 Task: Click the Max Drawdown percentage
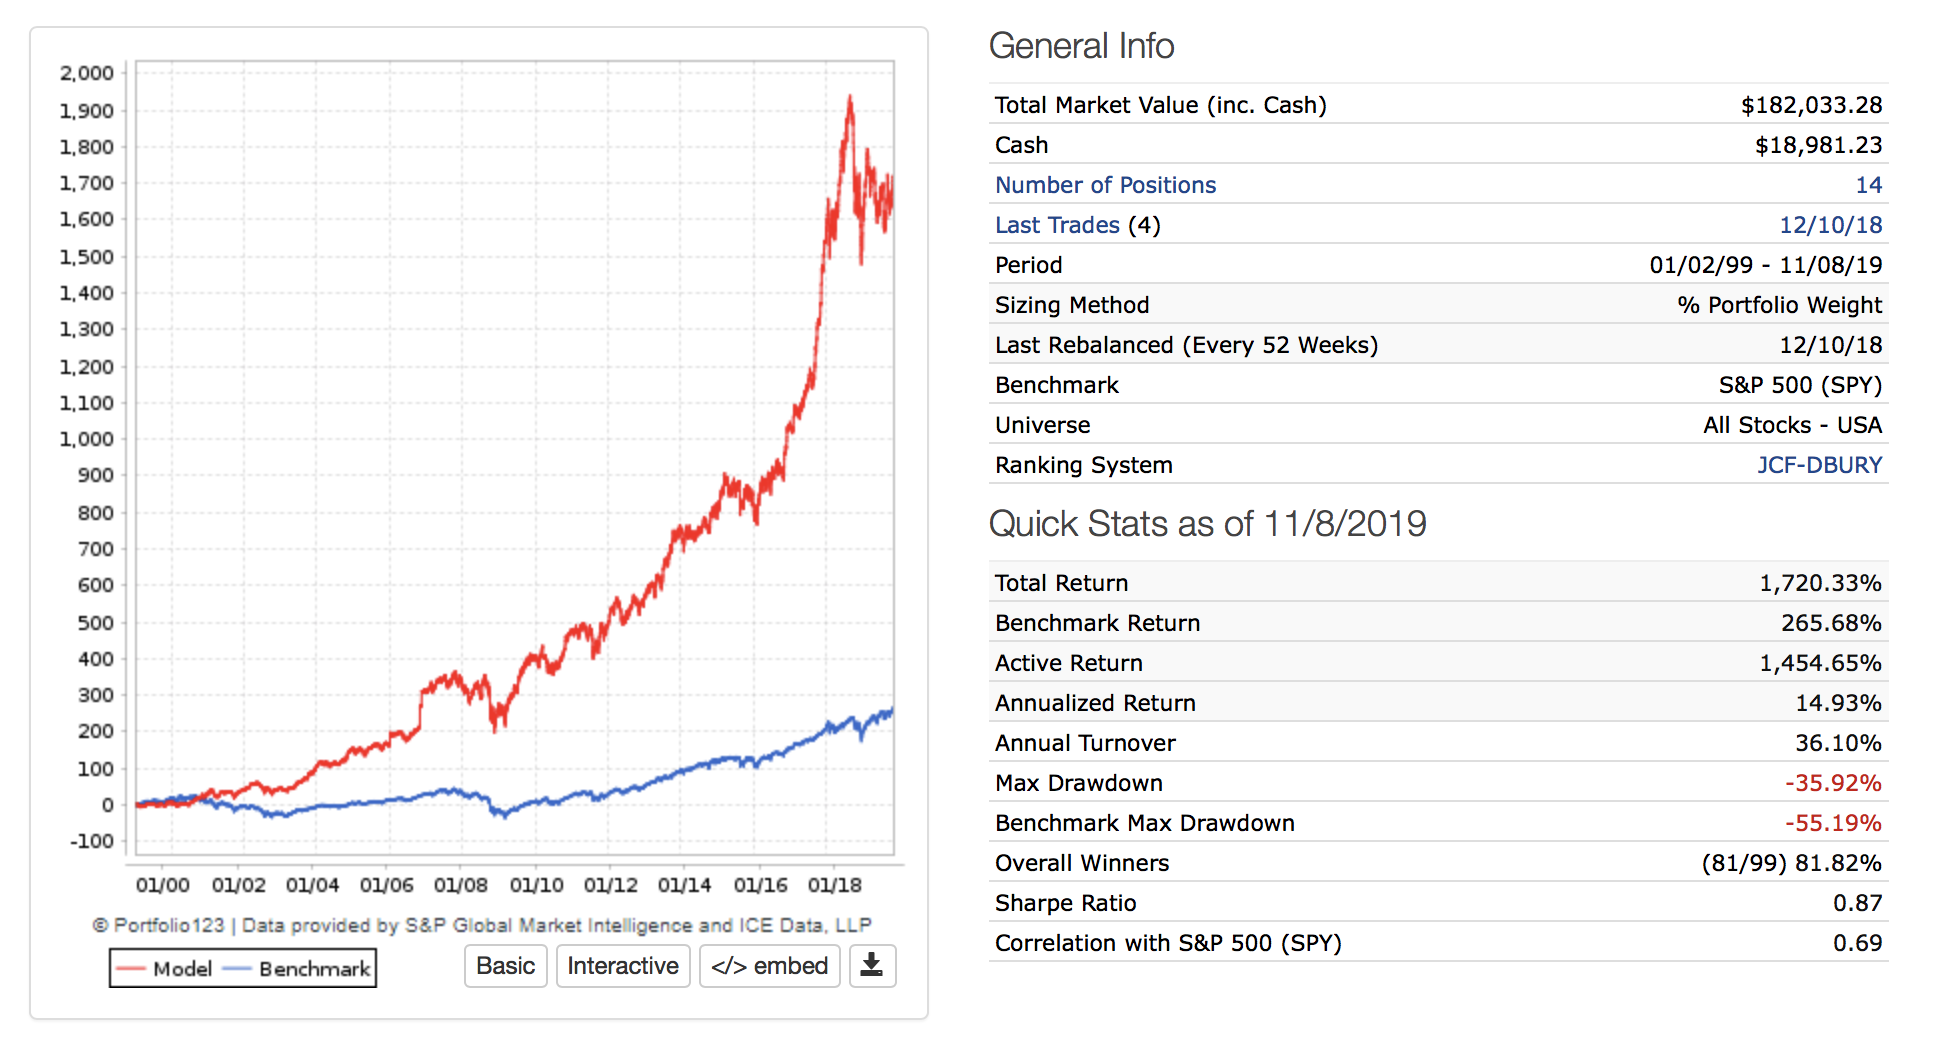[x=1833, y=783]
